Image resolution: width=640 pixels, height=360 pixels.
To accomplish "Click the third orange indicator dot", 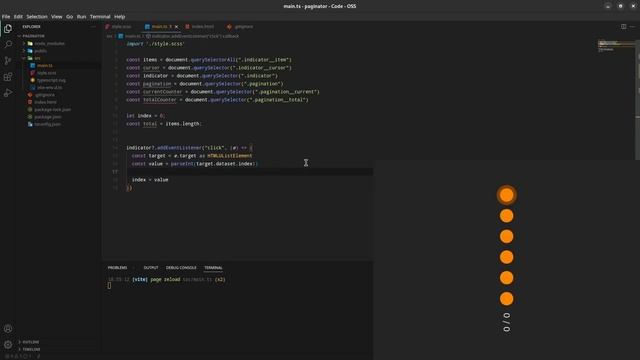I will click(507, 237).
